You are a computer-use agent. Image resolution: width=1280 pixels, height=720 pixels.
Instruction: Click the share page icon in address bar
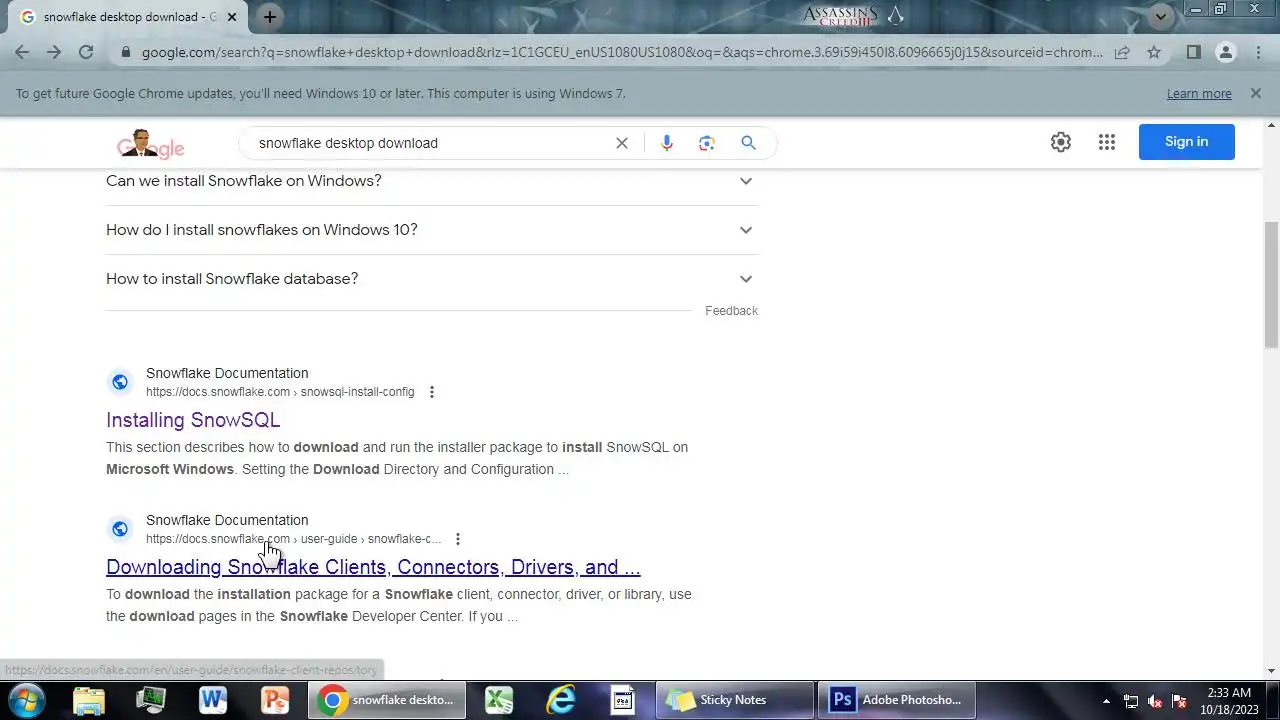pos(1122,52)
